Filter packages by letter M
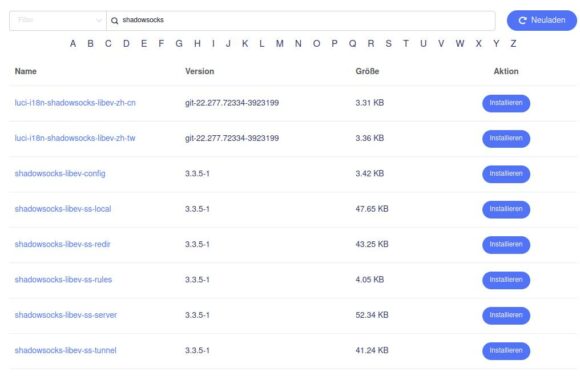This screenshot has width=580, height=380. (x=280, y=44)
